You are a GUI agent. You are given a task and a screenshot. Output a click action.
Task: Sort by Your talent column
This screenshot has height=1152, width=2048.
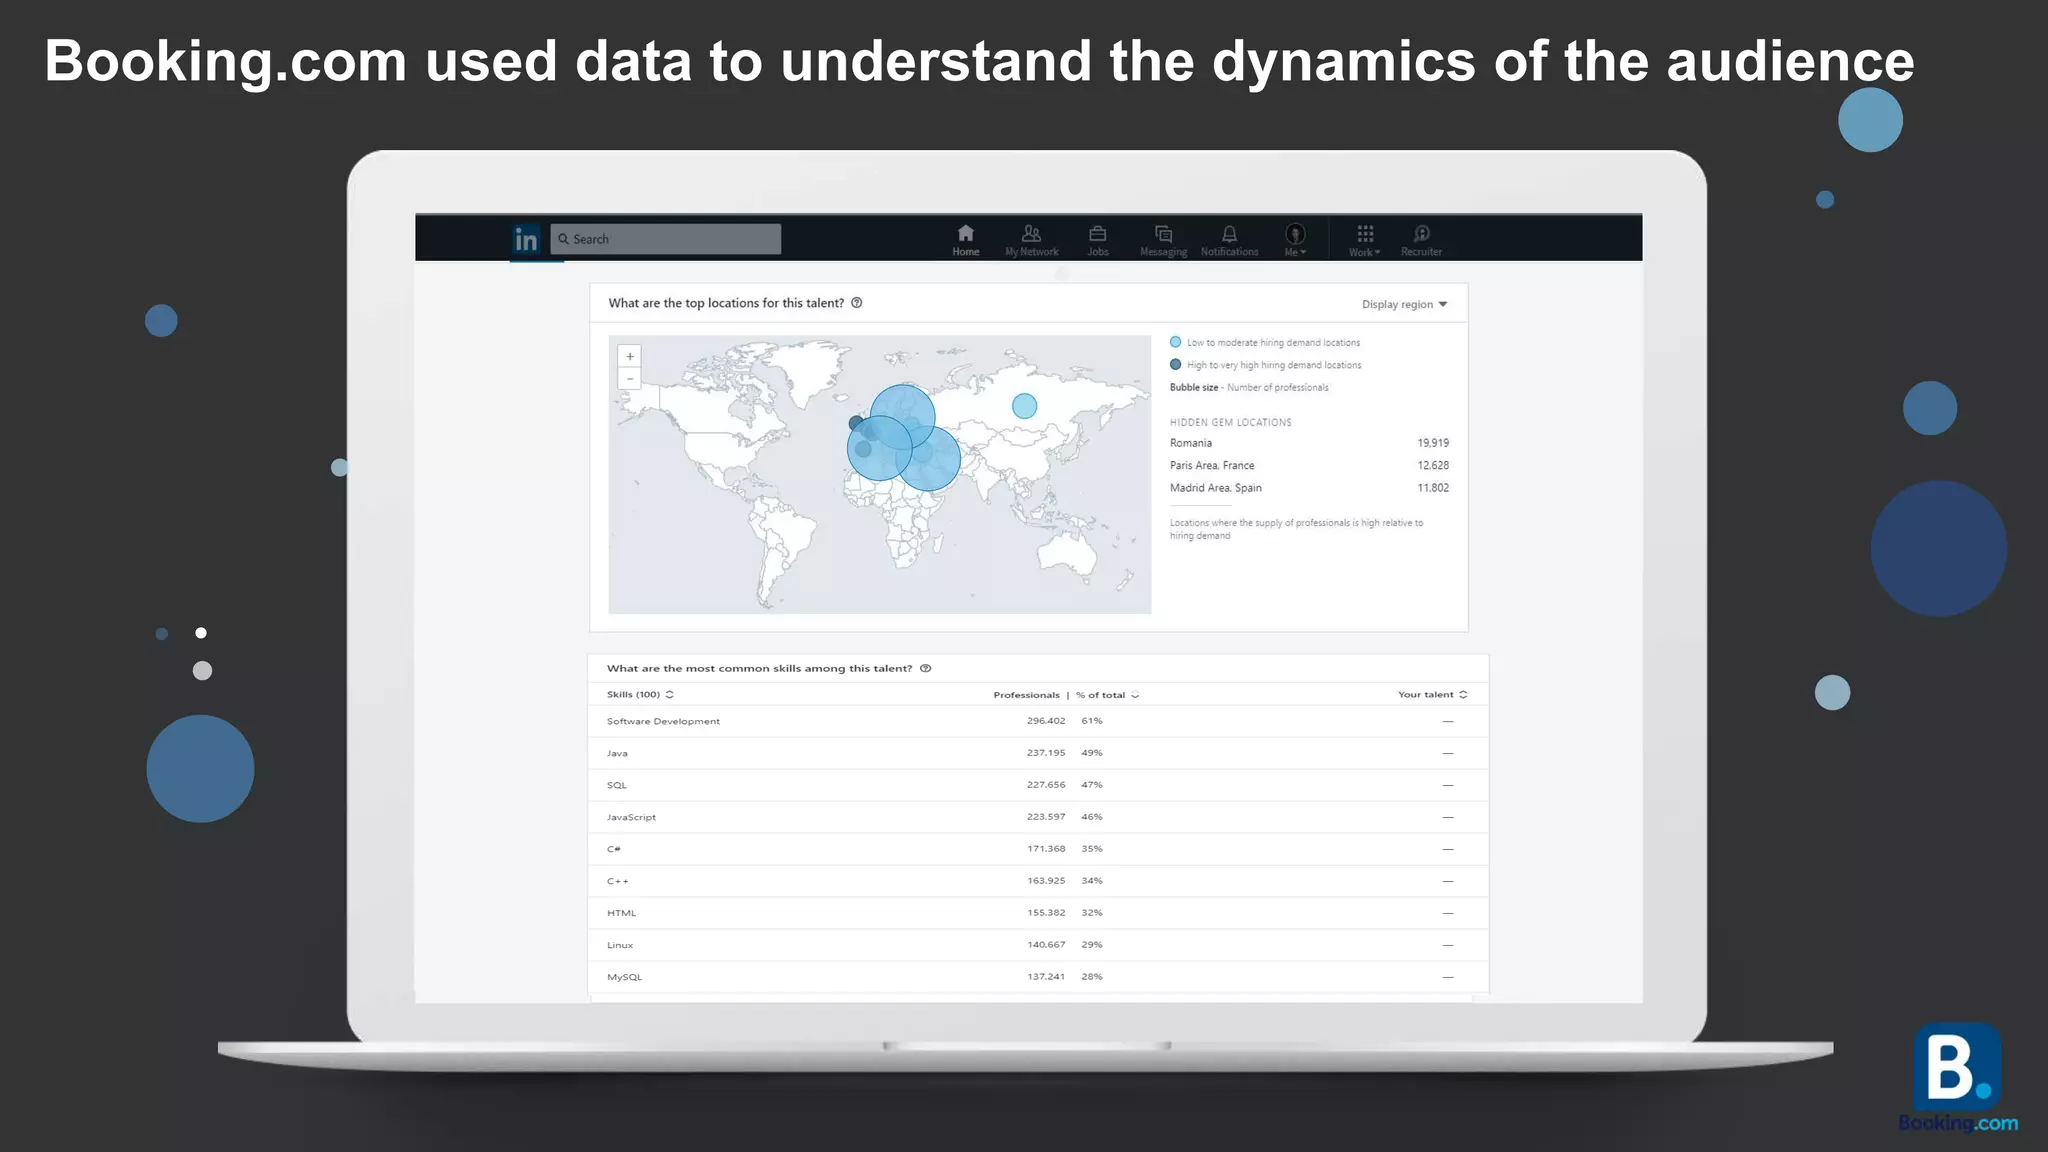click(1432, 694)
